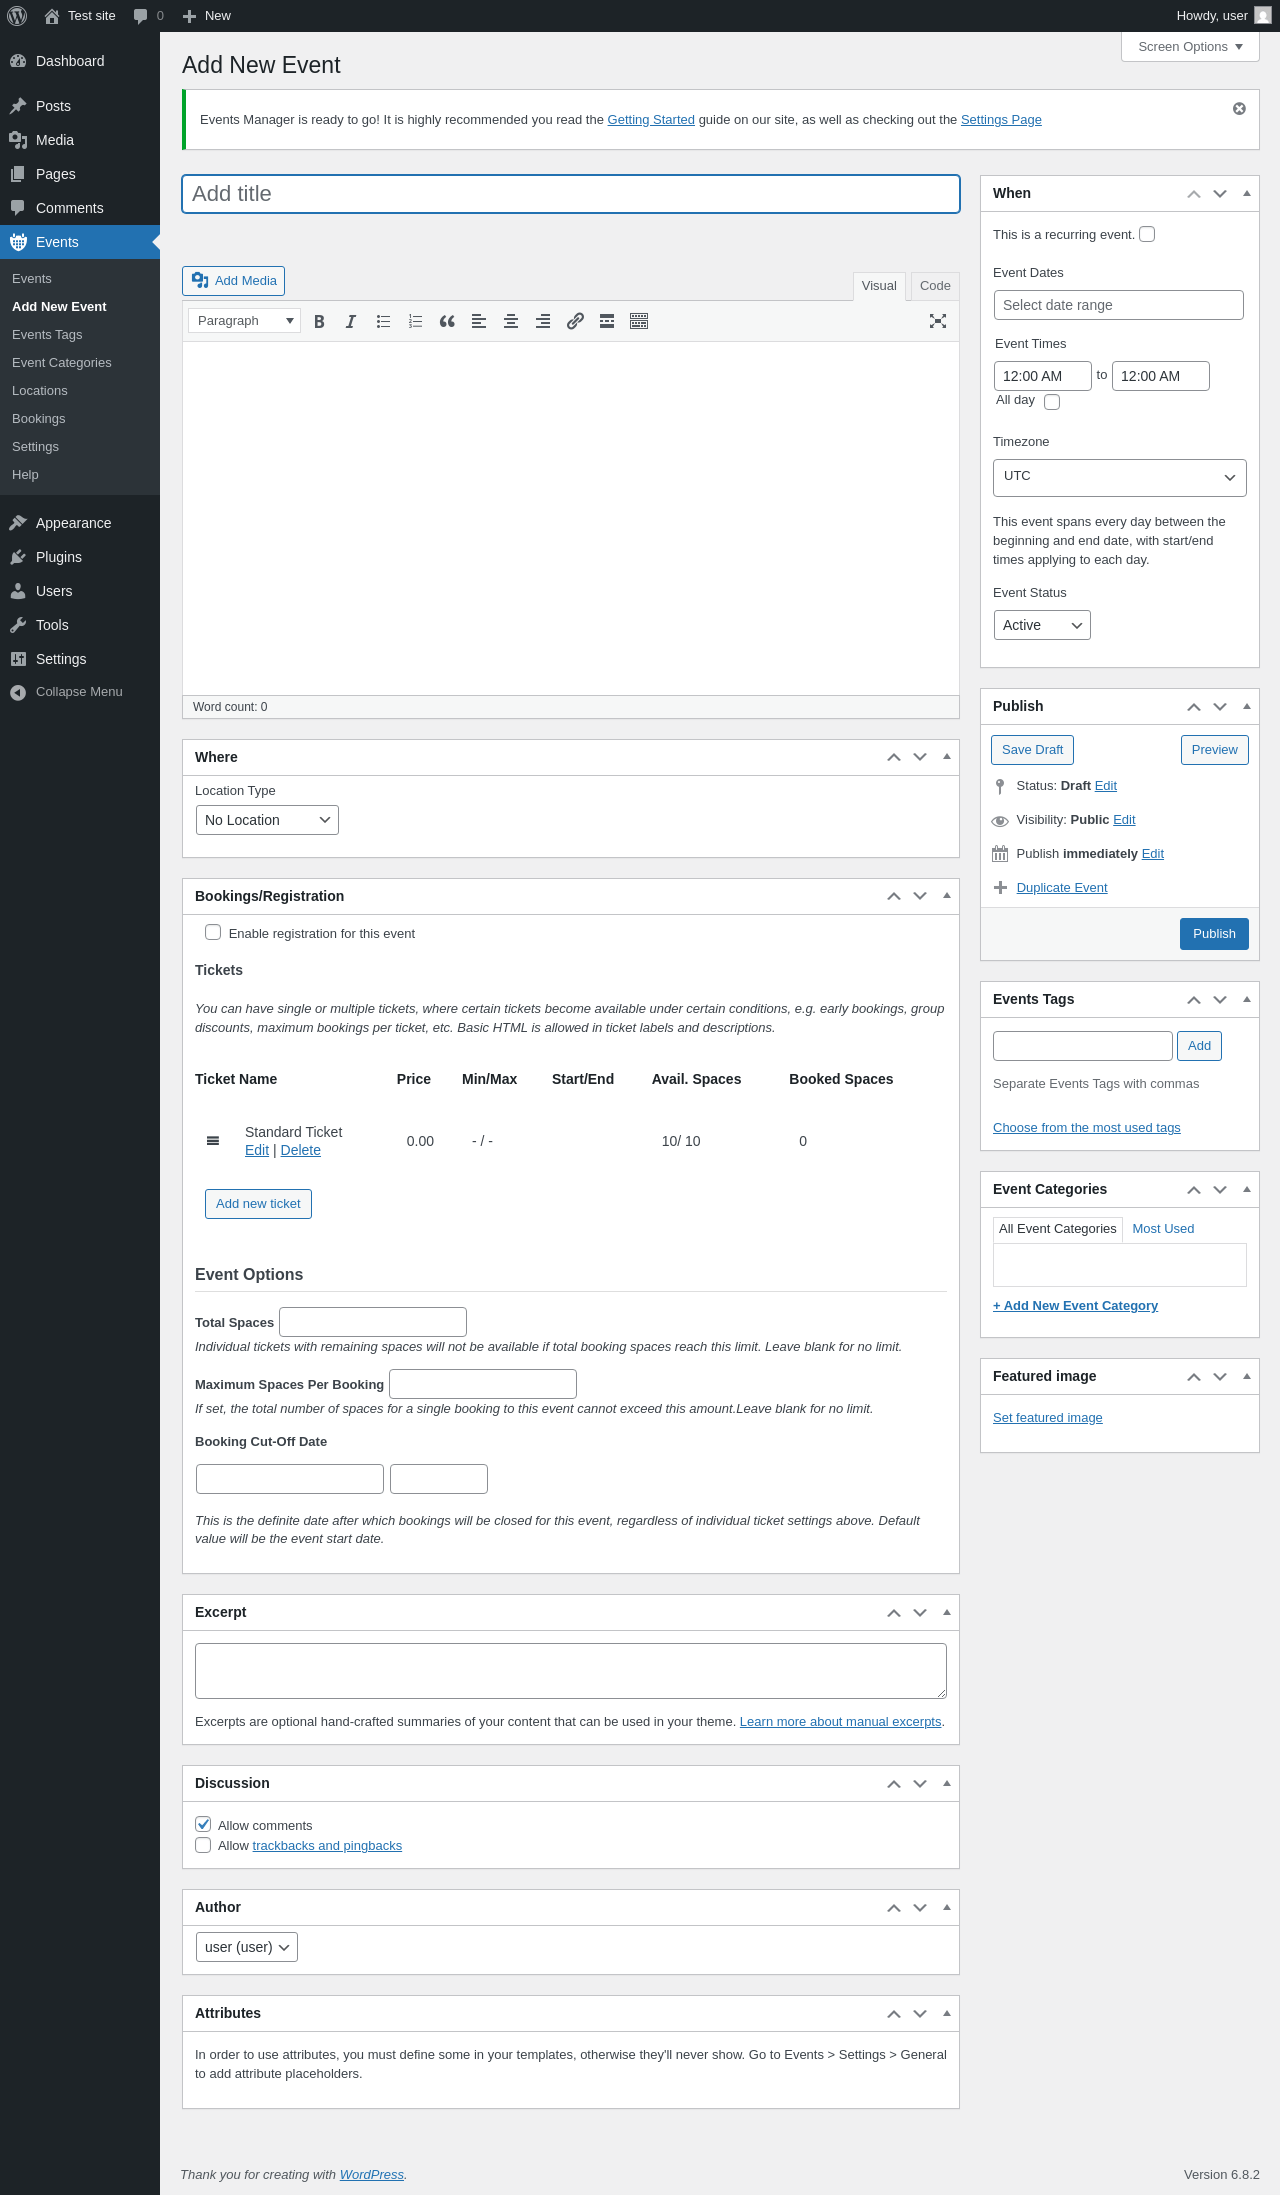Open comments from the admin bar bubble
This screenshot has height=2195, width=1280.
click(148, 16)
